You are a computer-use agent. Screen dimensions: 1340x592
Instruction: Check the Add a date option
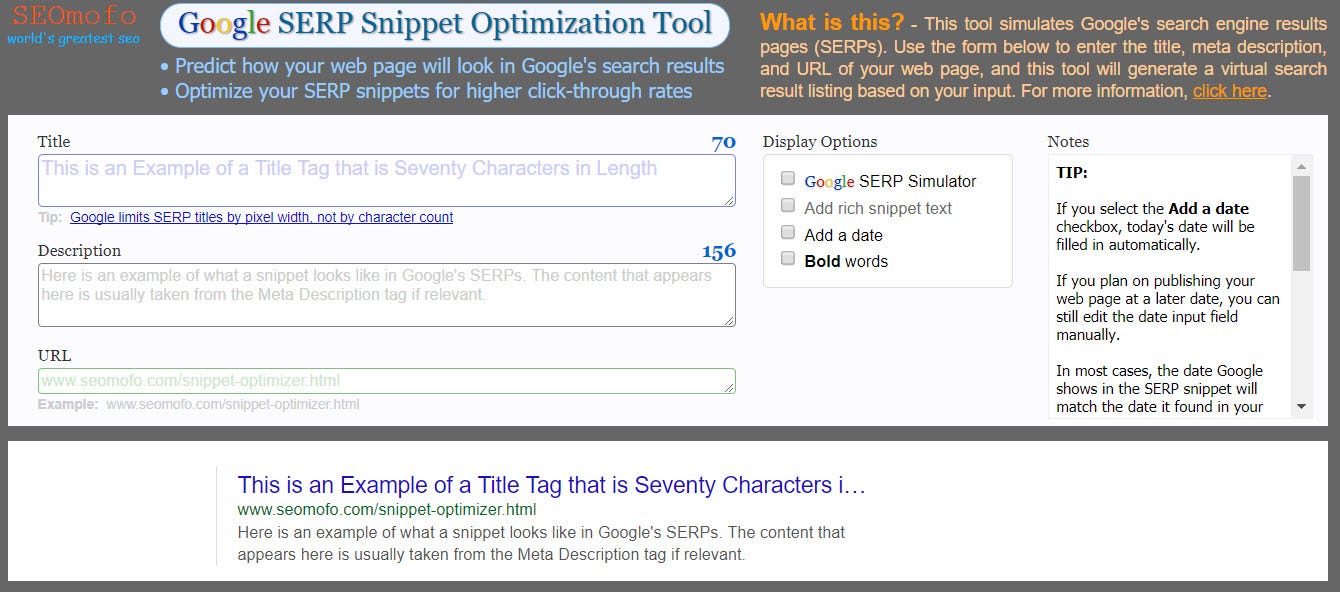tap(788, 233)
